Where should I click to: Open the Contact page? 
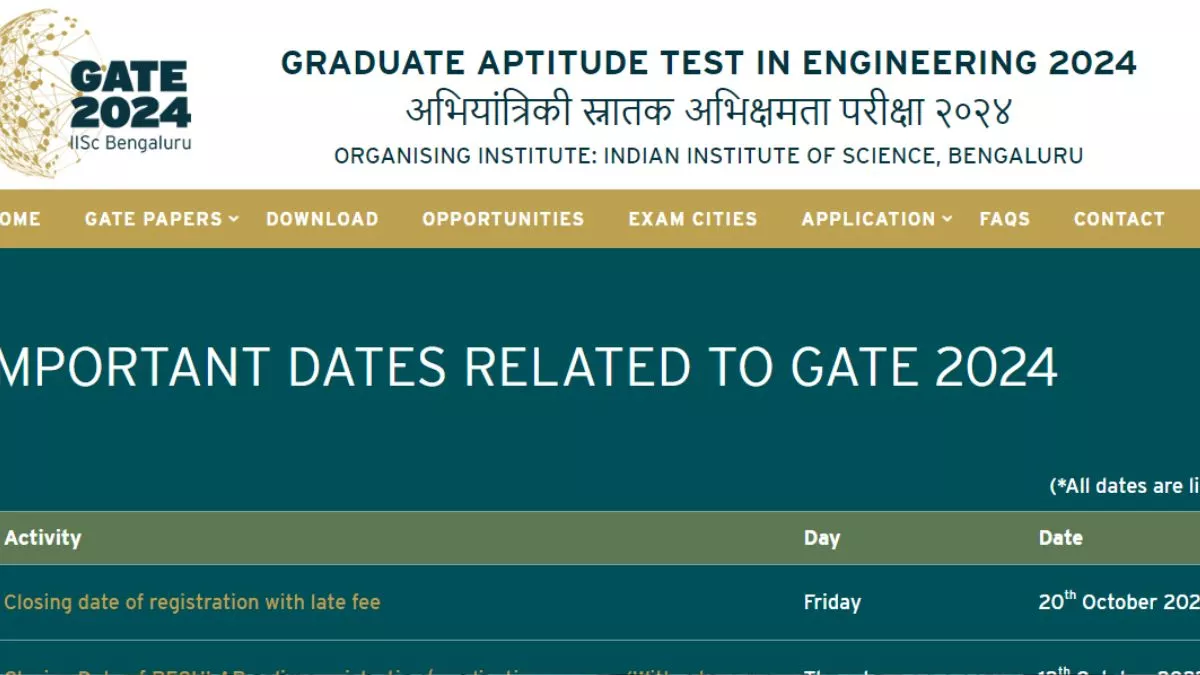1119,219
